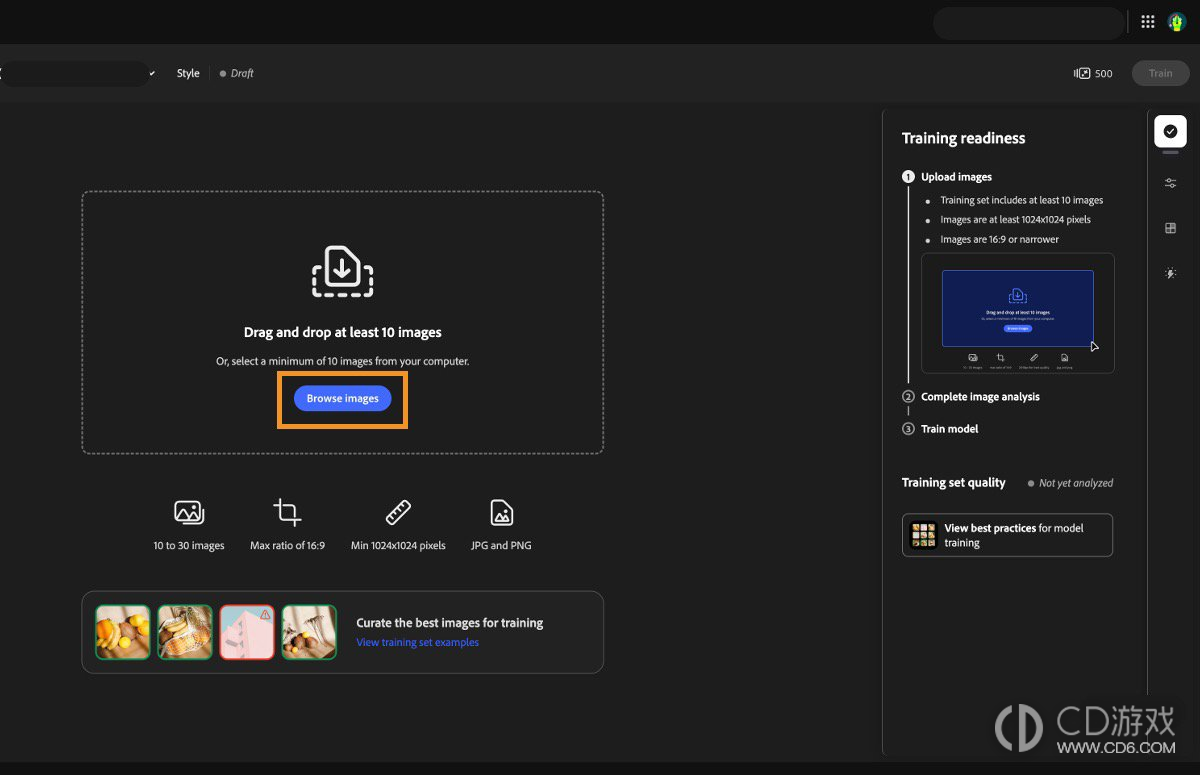Open the bananas in mesh bag thumbnail
The width and height of the screenshot is (1200, 775).
(x=185, y=632)
